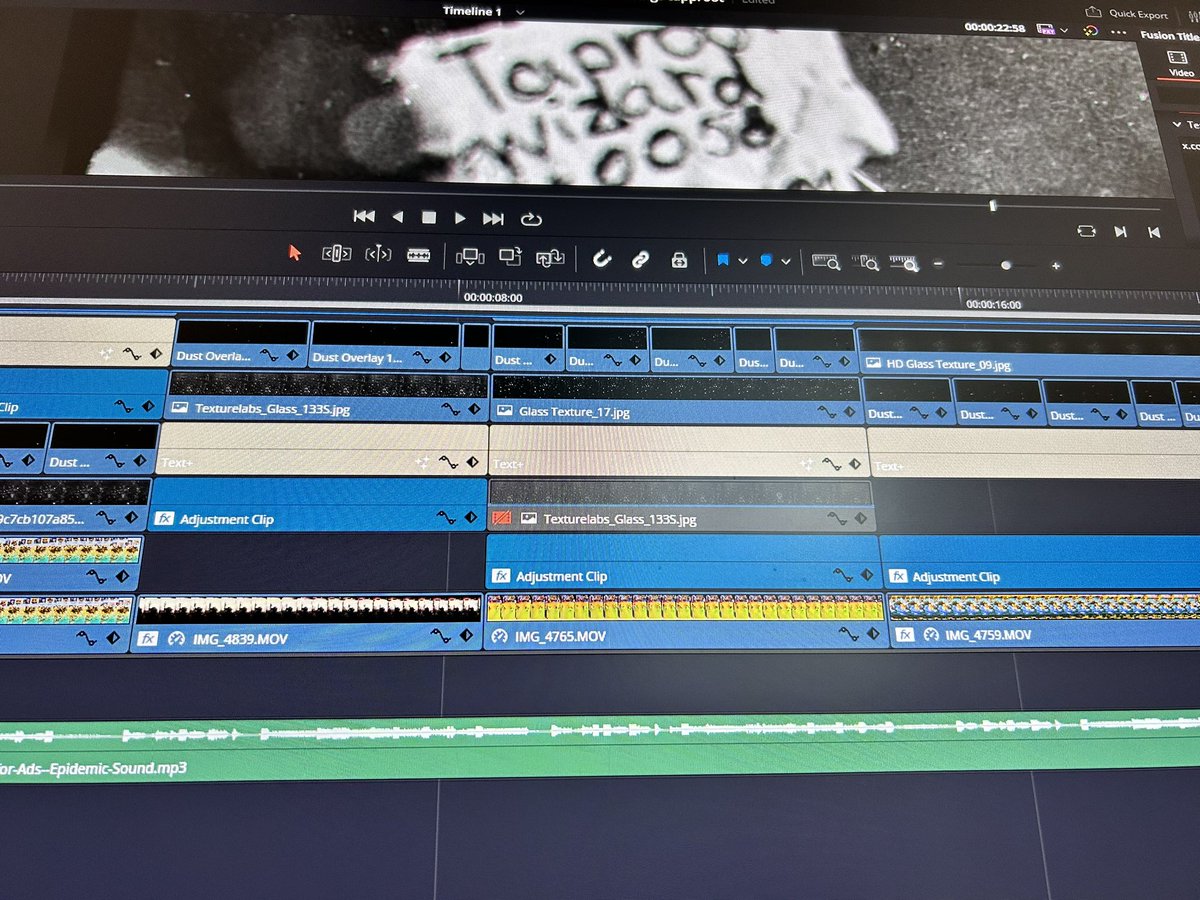Toggle Position Lock padlock

679,260
